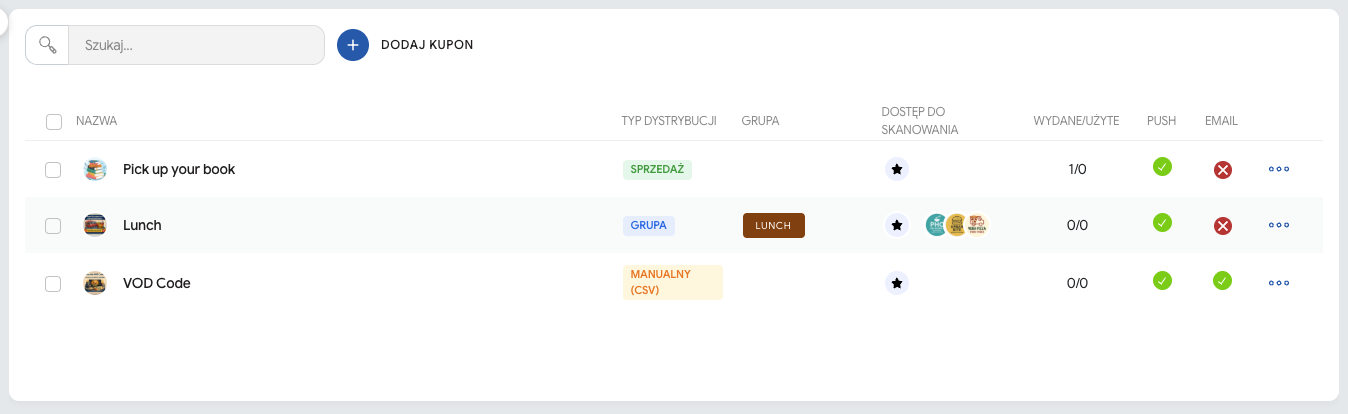Open the VOD Code coupon name

(157, 283)
